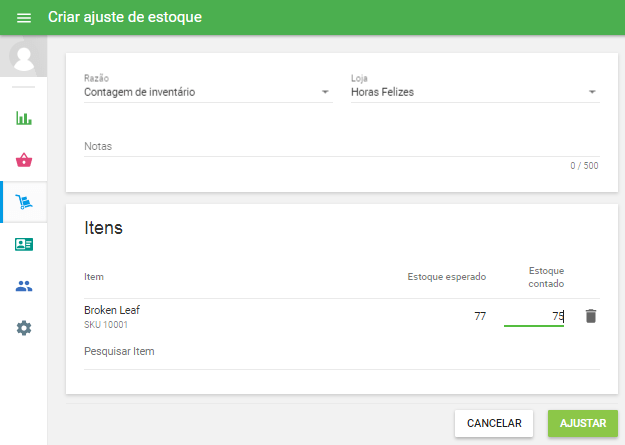Open the items shopping basket icon
The image size is (625, 445).
click(24, 160)
